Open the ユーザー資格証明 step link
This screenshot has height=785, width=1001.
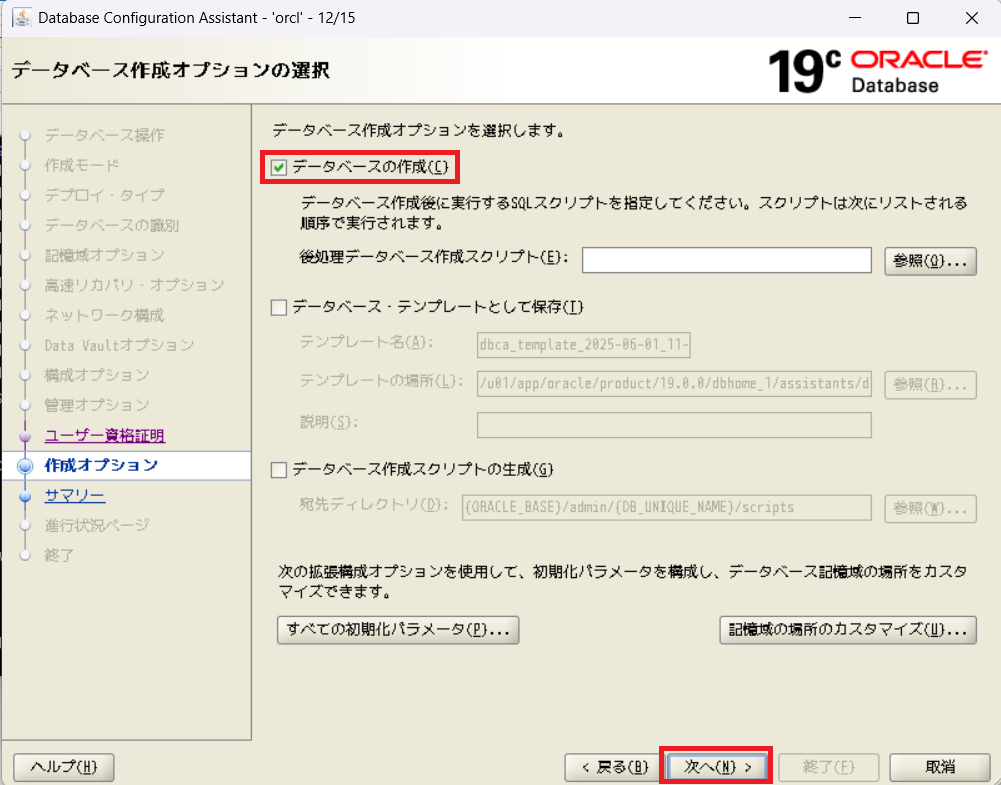104,435
